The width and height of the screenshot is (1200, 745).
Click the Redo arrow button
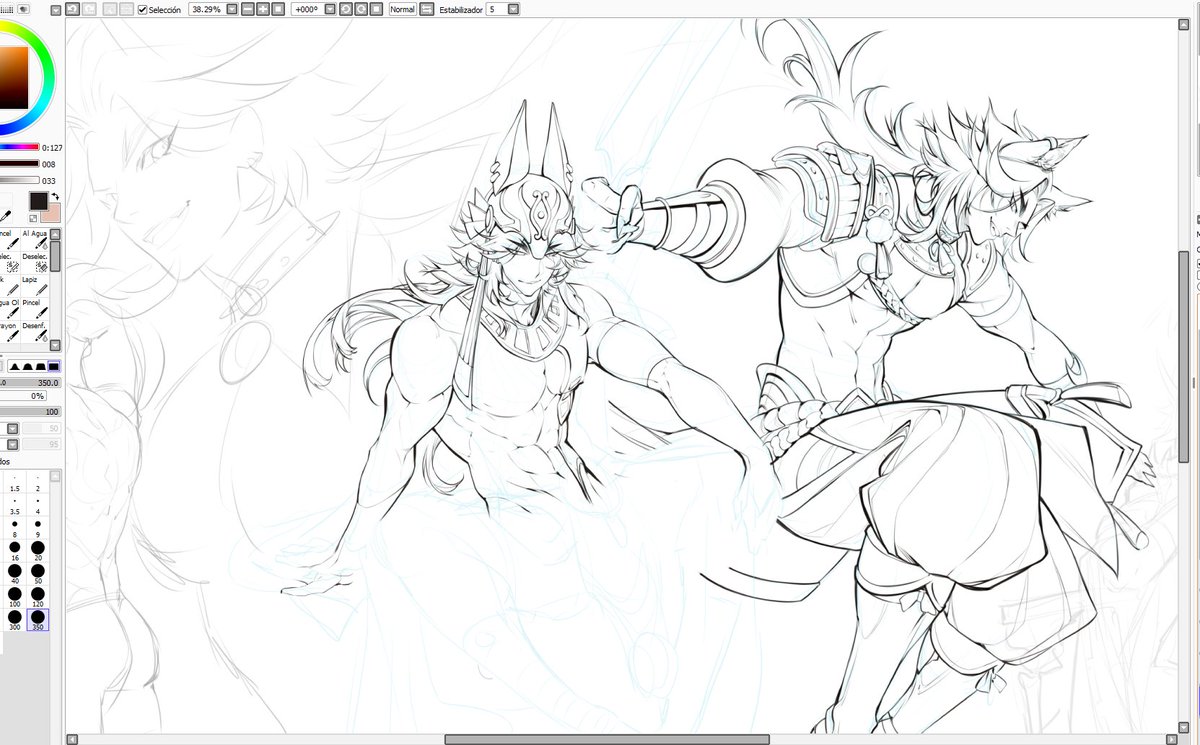(x=89, y=9)
